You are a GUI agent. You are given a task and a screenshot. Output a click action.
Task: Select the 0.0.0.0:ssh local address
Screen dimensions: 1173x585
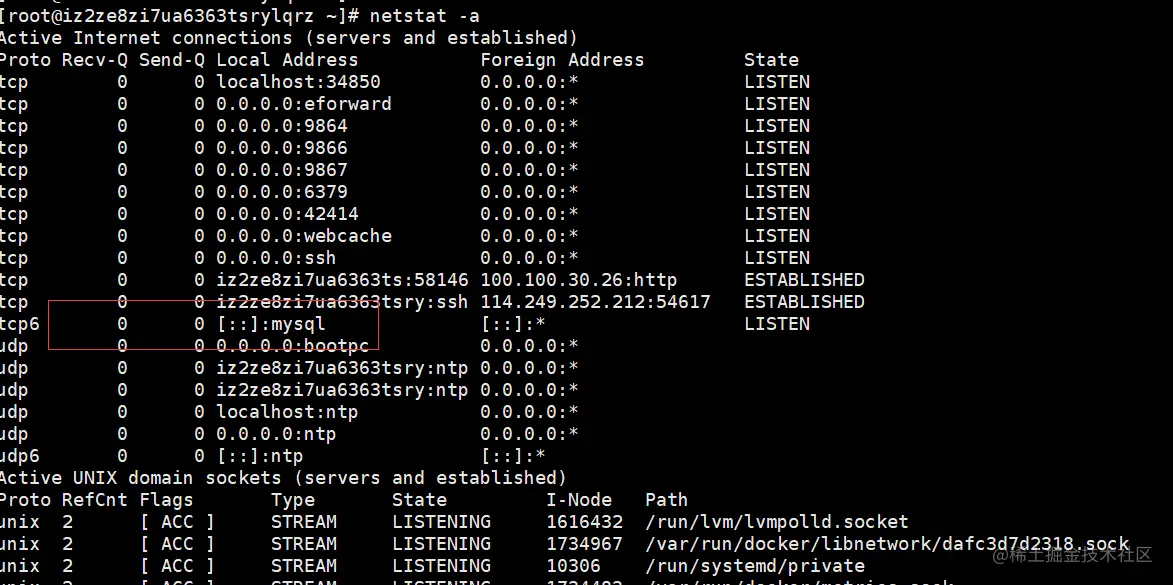click(x=276, y=258)
